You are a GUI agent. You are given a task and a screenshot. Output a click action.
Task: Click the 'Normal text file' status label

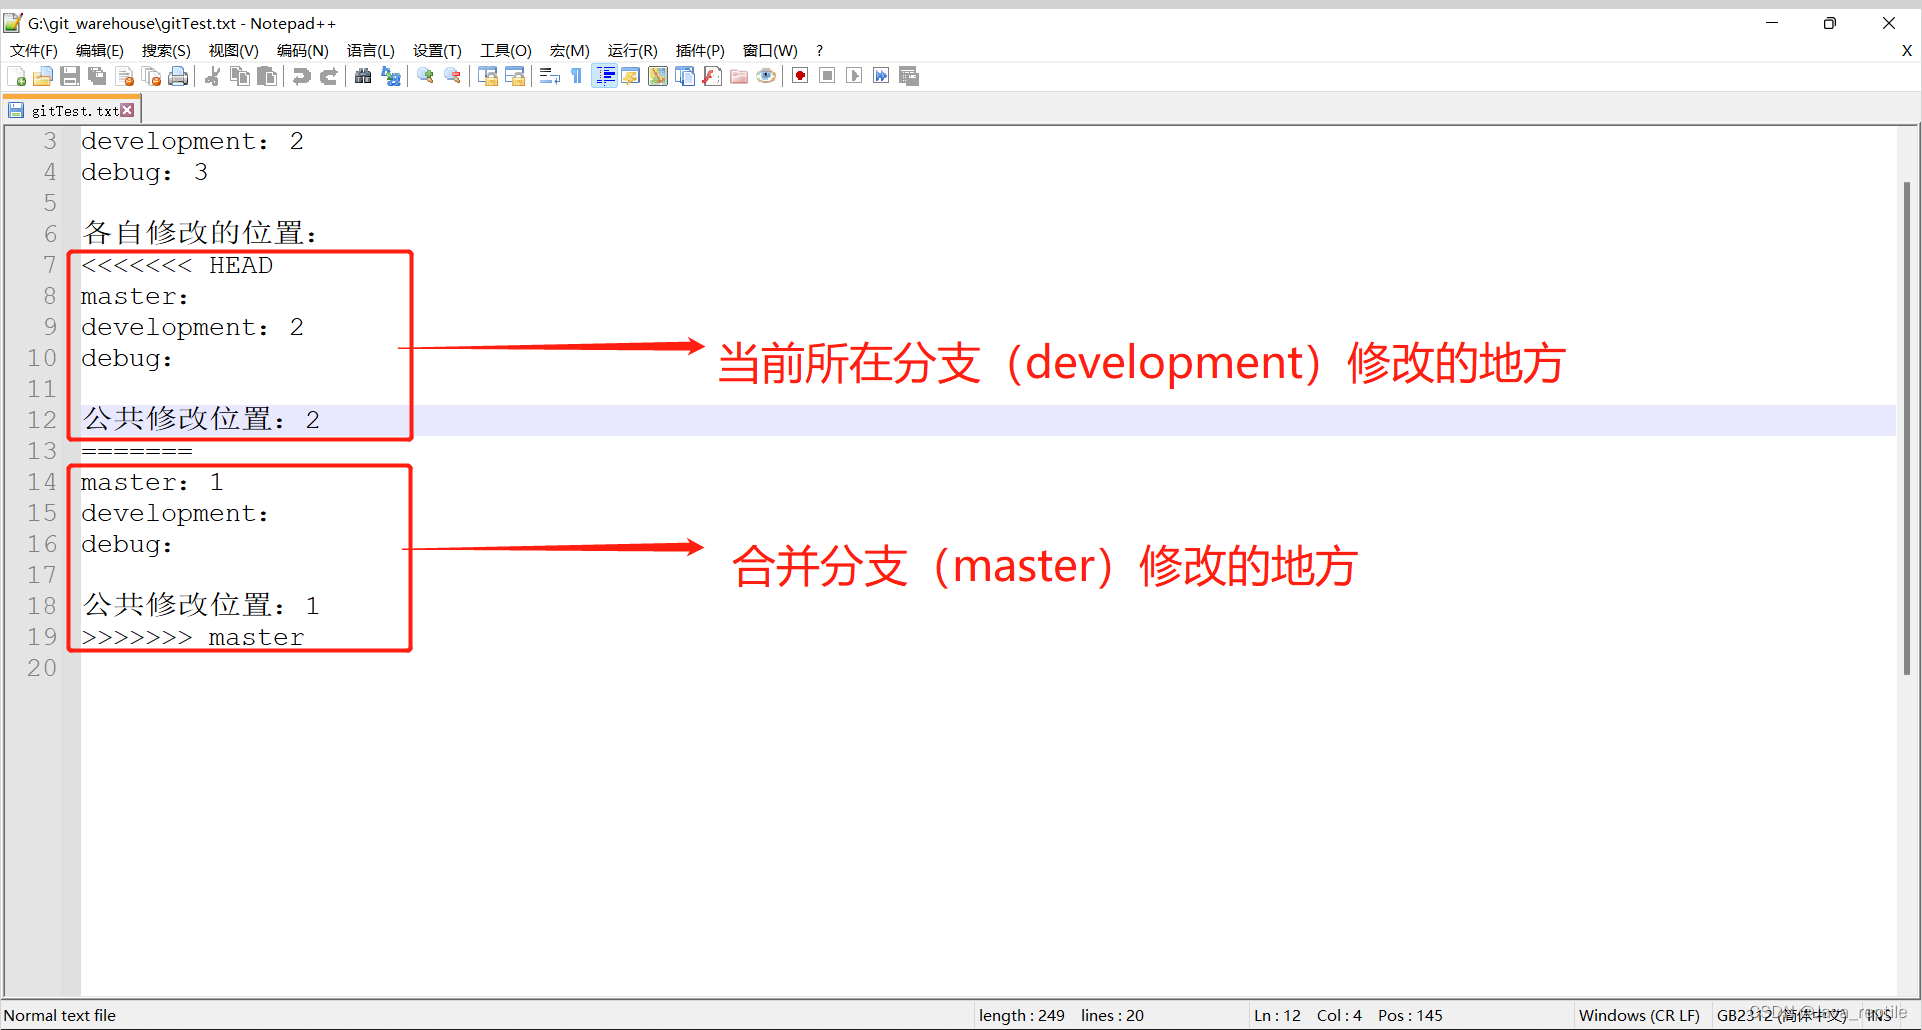click(x=60, y=1015)
